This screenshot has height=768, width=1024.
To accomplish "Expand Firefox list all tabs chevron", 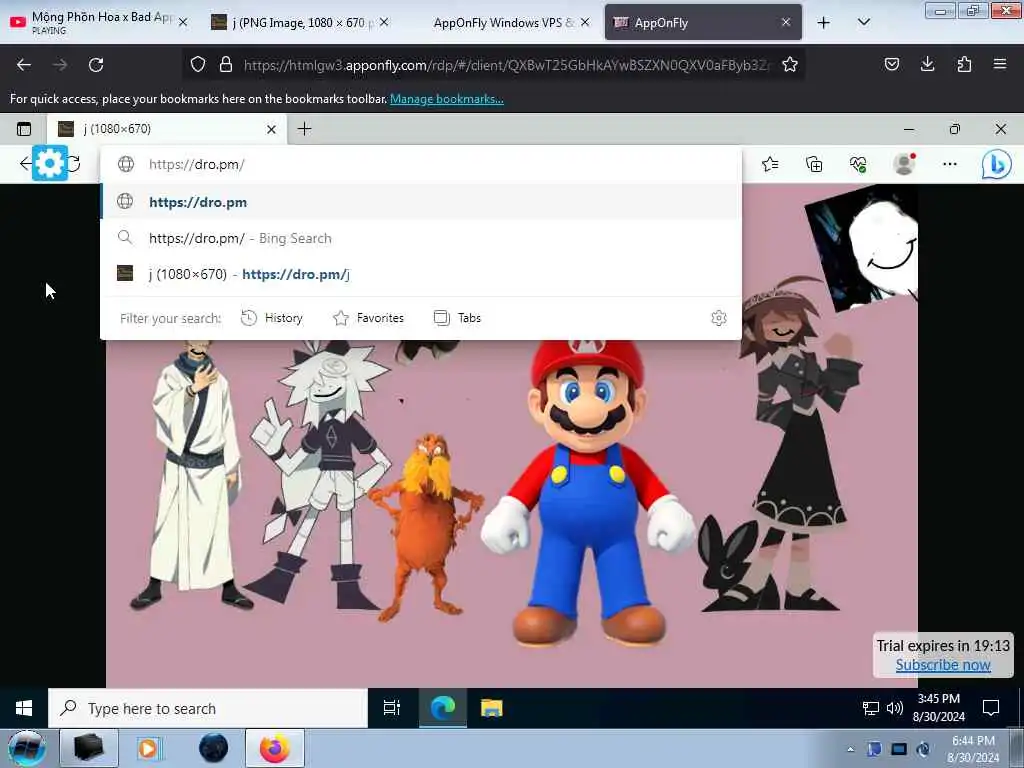I will click(863, 22).
